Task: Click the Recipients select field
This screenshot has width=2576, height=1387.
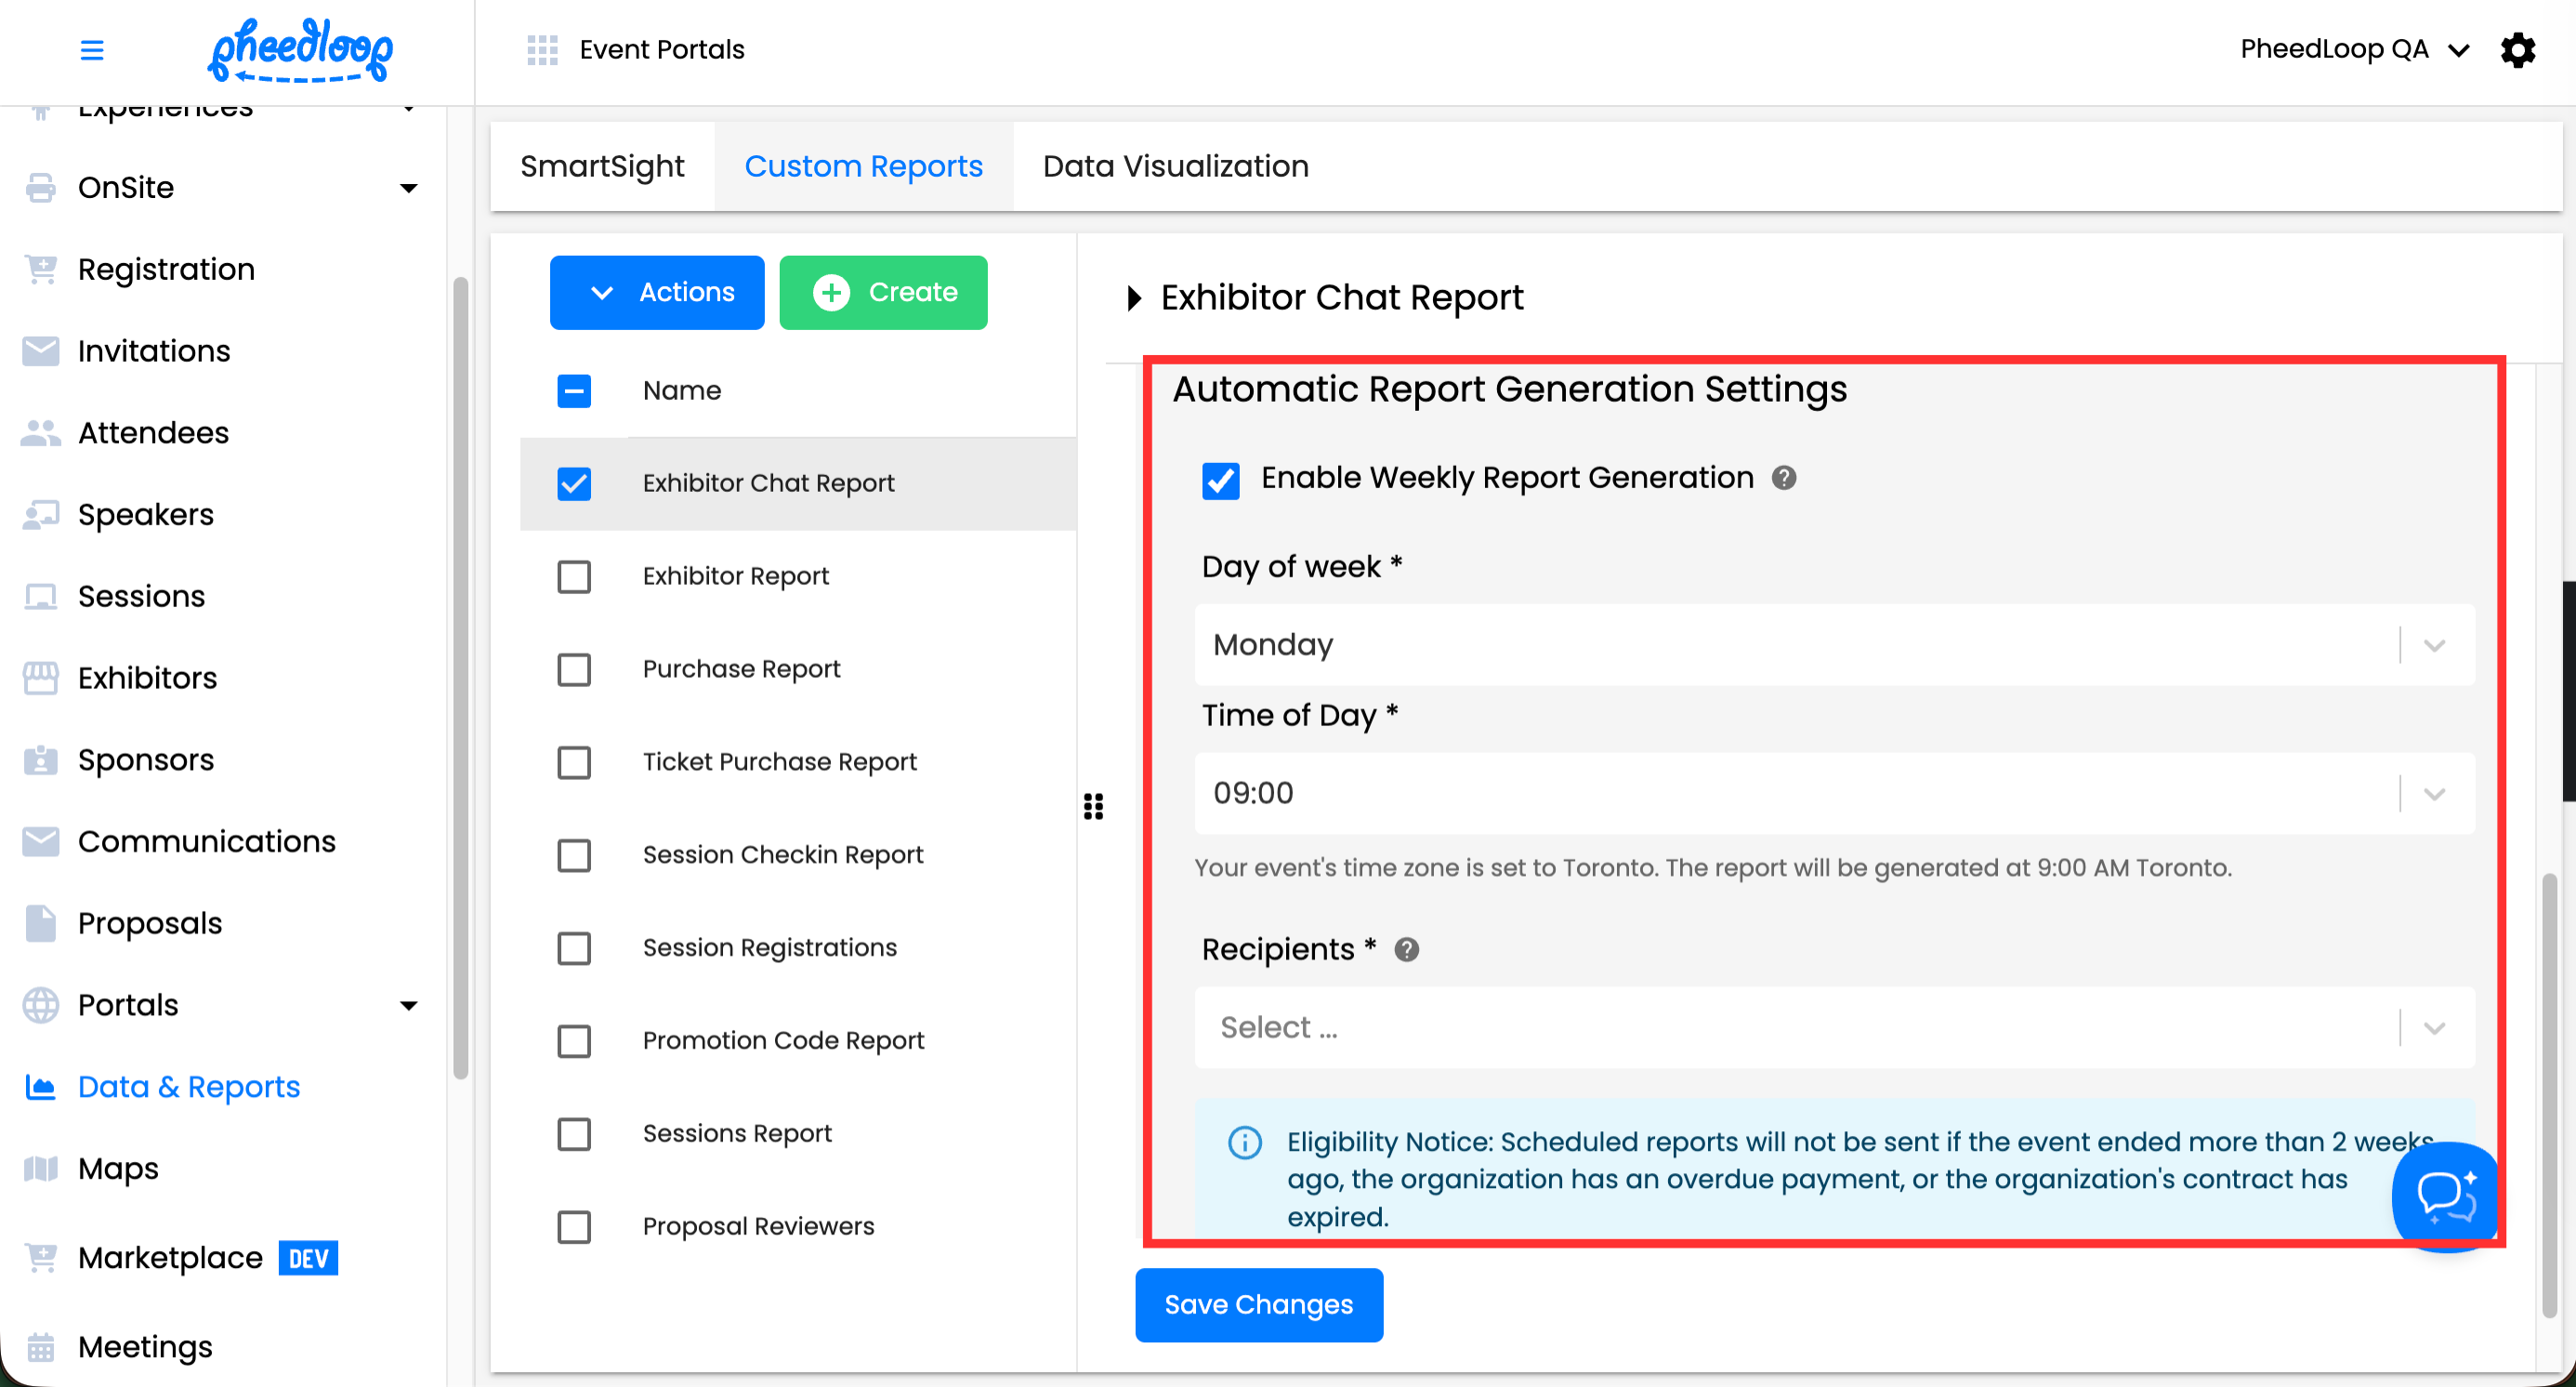Action: pos(1800,1027)
